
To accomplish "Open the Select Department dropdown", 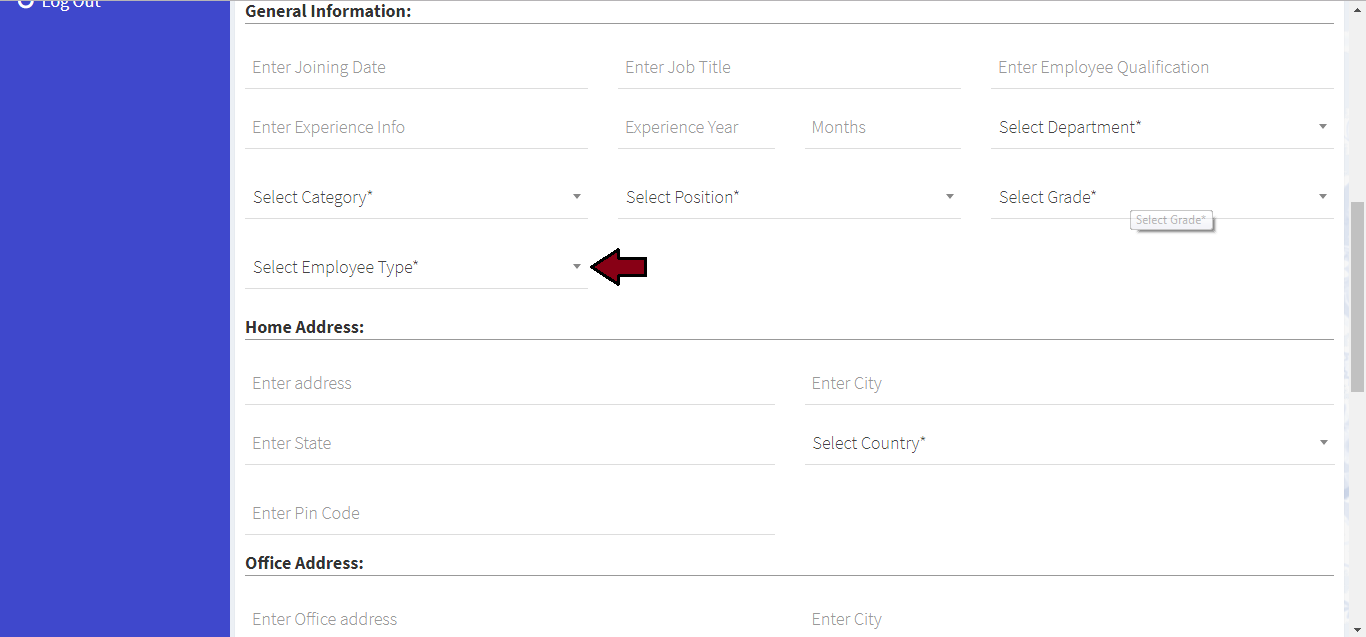I will click(x=1162, y=128).
